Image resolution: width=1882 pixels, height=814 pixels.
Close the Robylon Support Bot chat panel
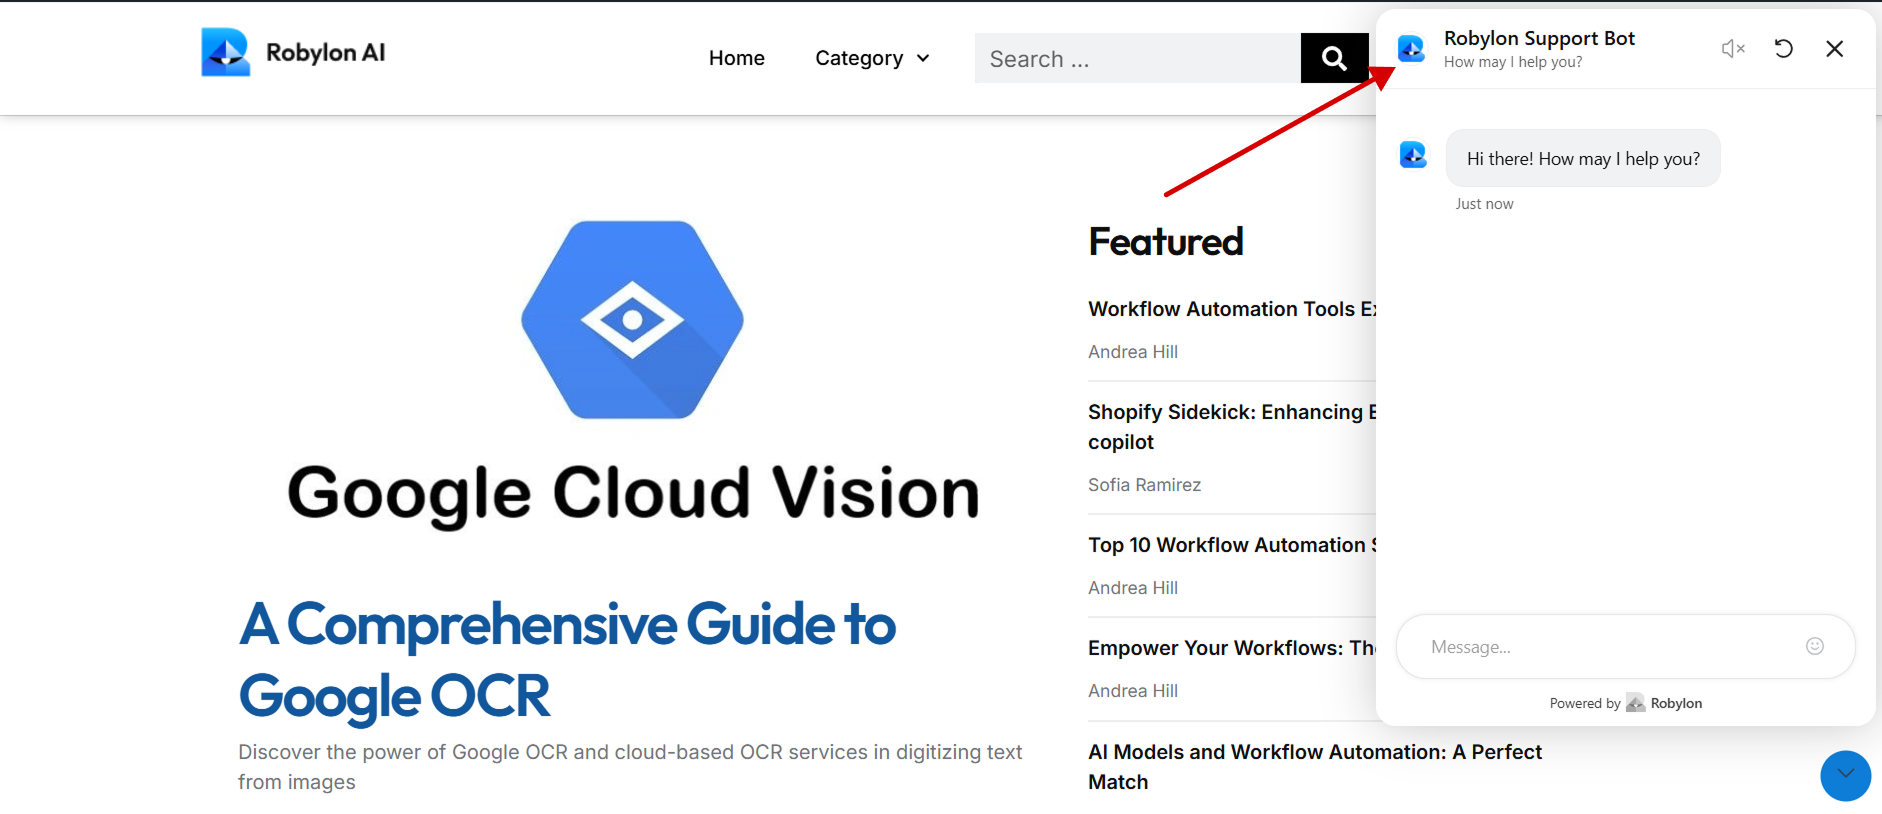point(1834,48)
